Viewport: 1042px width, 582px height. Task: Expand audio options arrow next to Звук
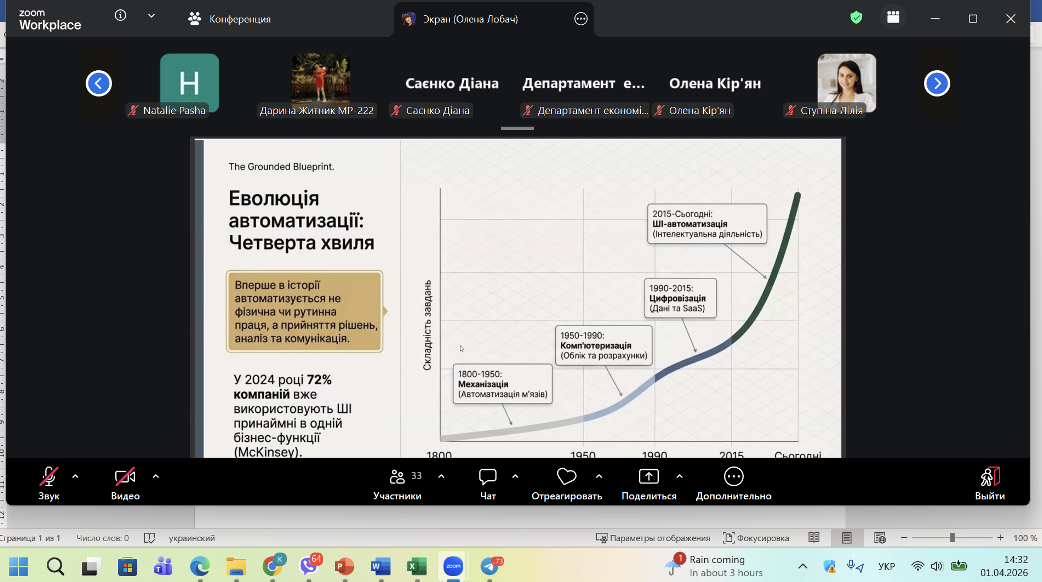76,476
